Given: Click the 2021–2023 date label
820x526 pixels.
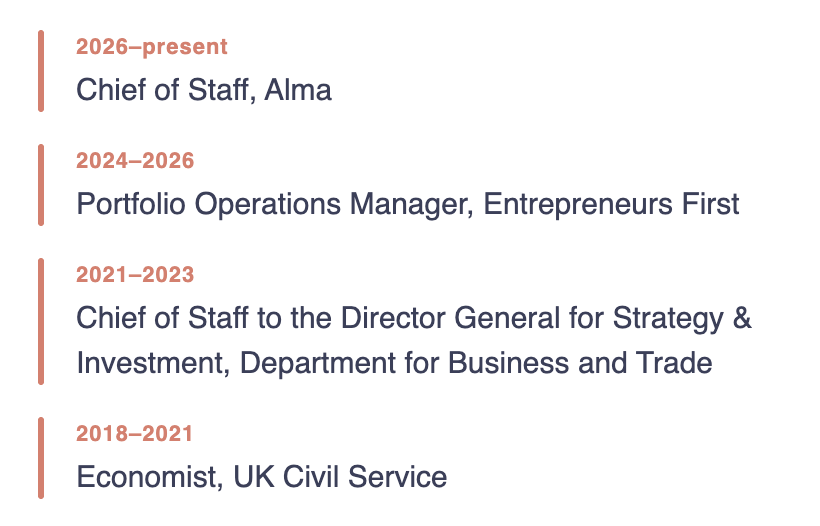Looking at the screenshot, I should tap(135, 275).
